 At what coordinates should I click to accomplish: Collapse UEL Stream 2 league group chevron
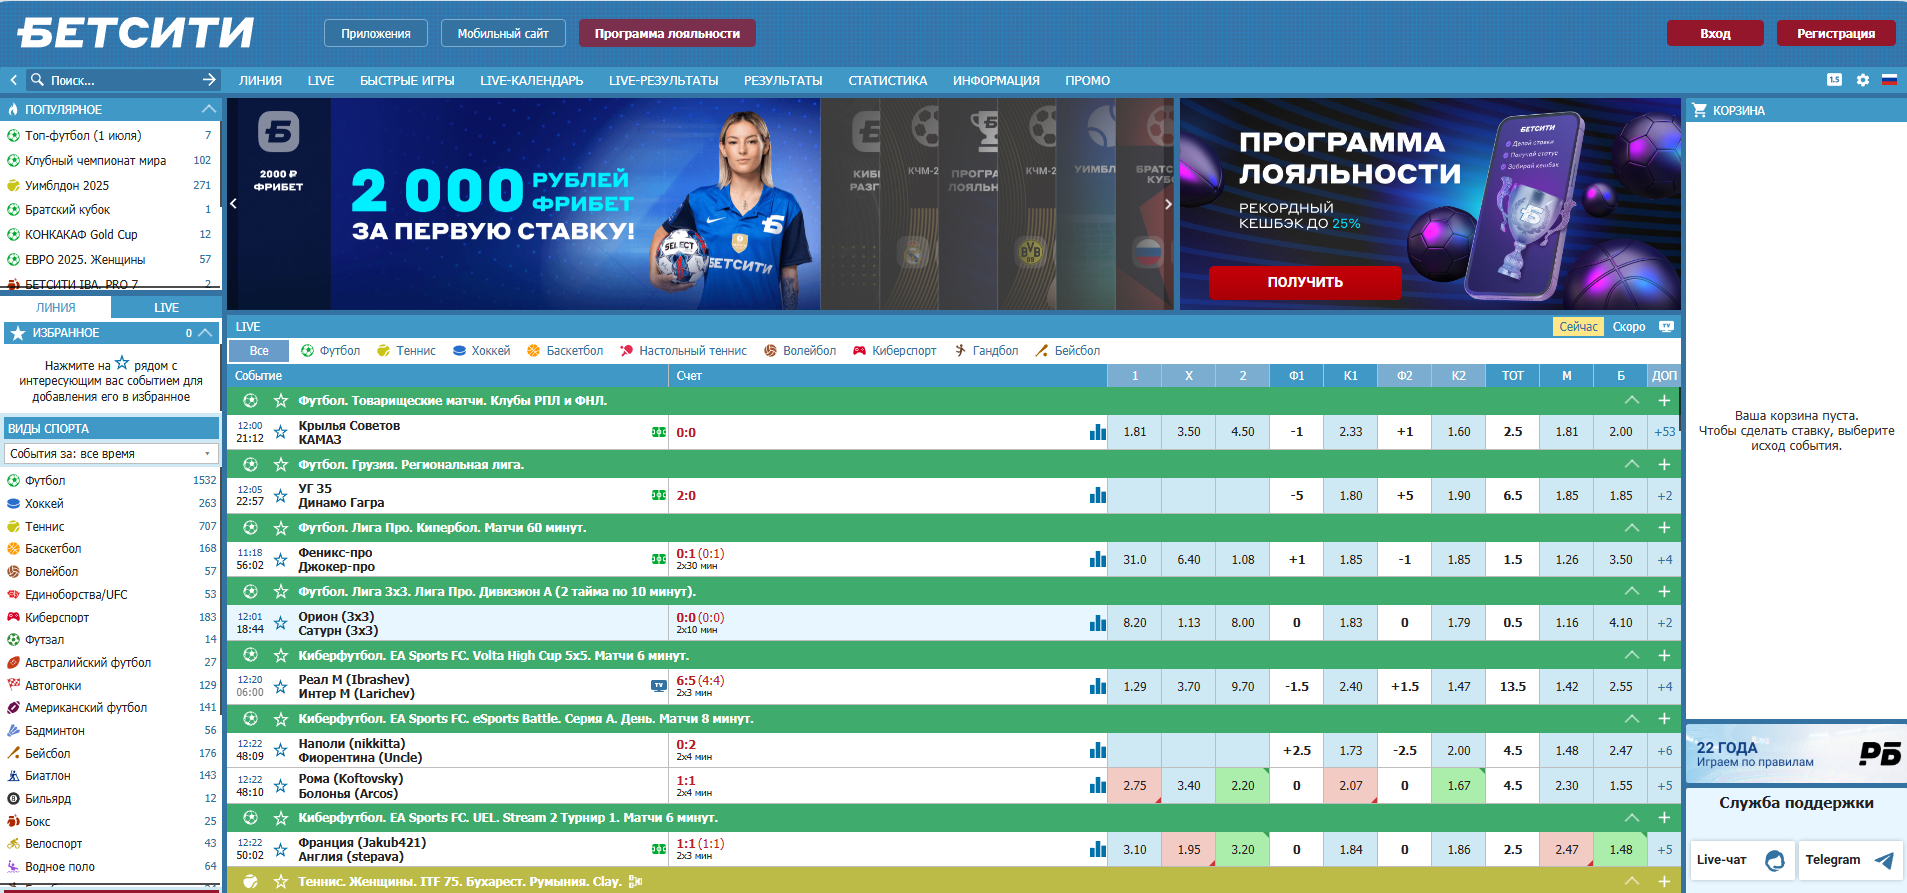pos(1632,817)
